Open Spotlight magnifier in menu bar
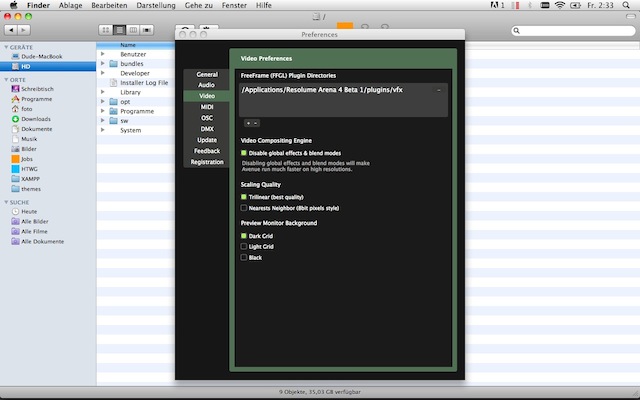 [626, 5]
